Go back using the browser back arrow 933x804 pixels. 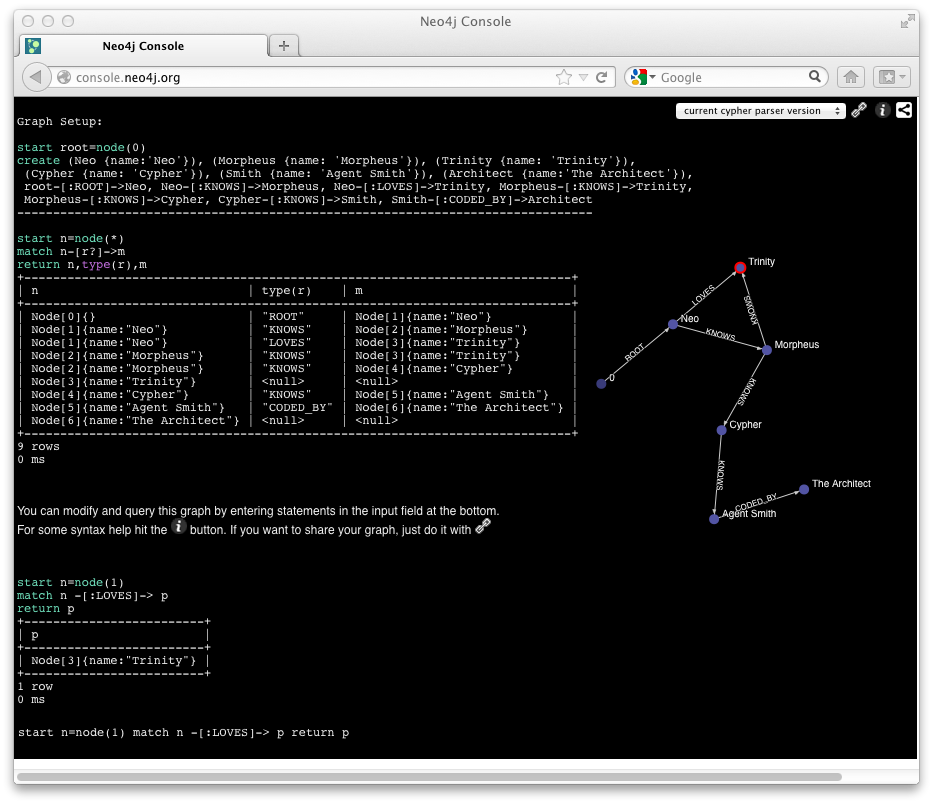coord(37,77)
